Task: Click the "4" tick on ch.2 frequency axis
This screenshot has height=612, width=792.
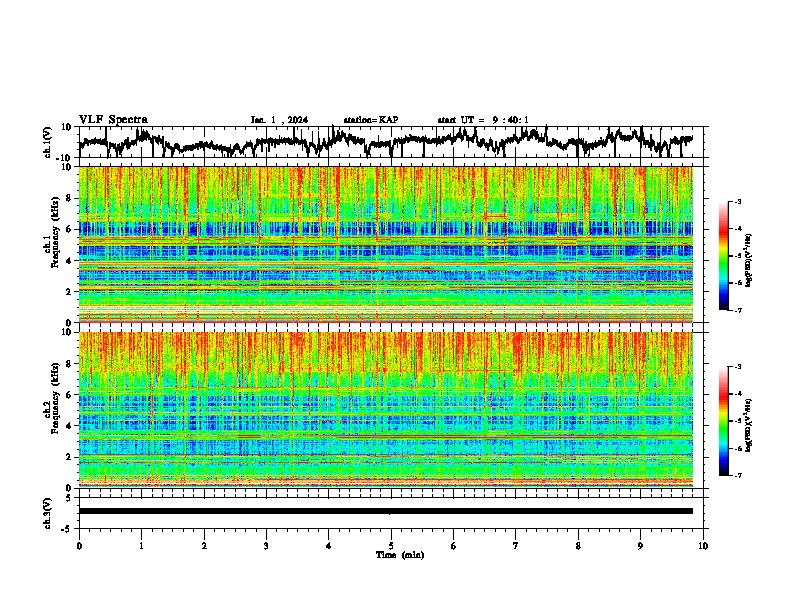Action: [x=69, y=426]
